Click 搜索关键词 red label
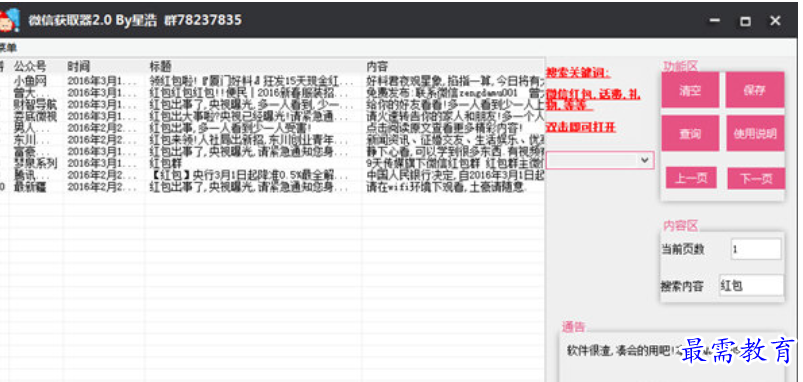 click(578, 73)
